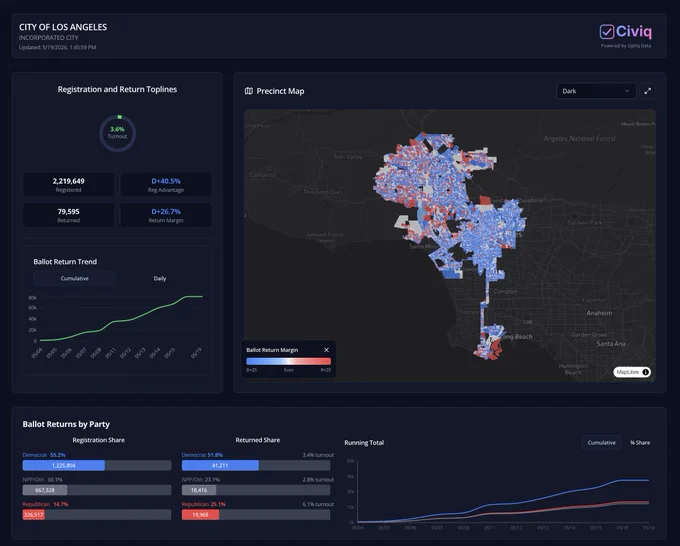Click the D+40.5% Reg Advantage card
This screenshot has height=546, width=680.
click(166, 184)
